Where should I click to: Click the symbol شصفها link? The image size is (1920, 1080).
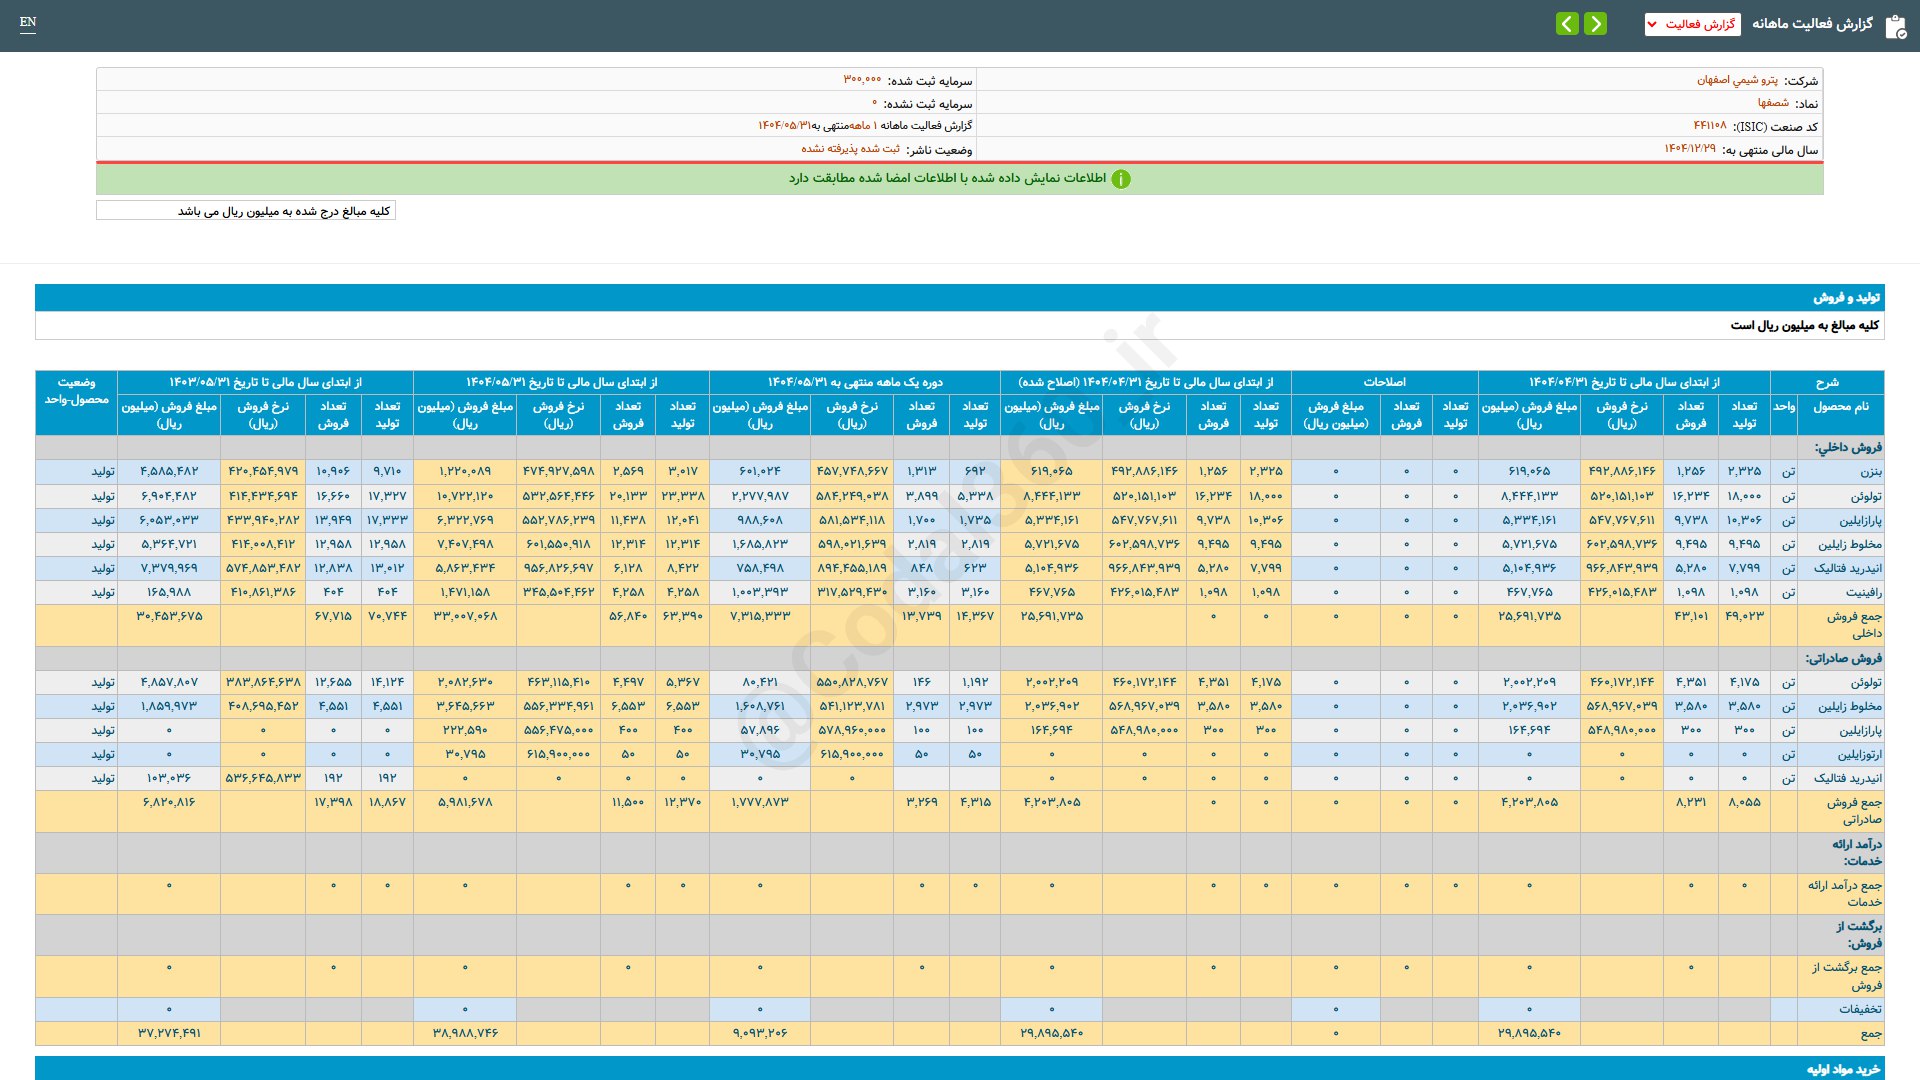point(1773,103)
